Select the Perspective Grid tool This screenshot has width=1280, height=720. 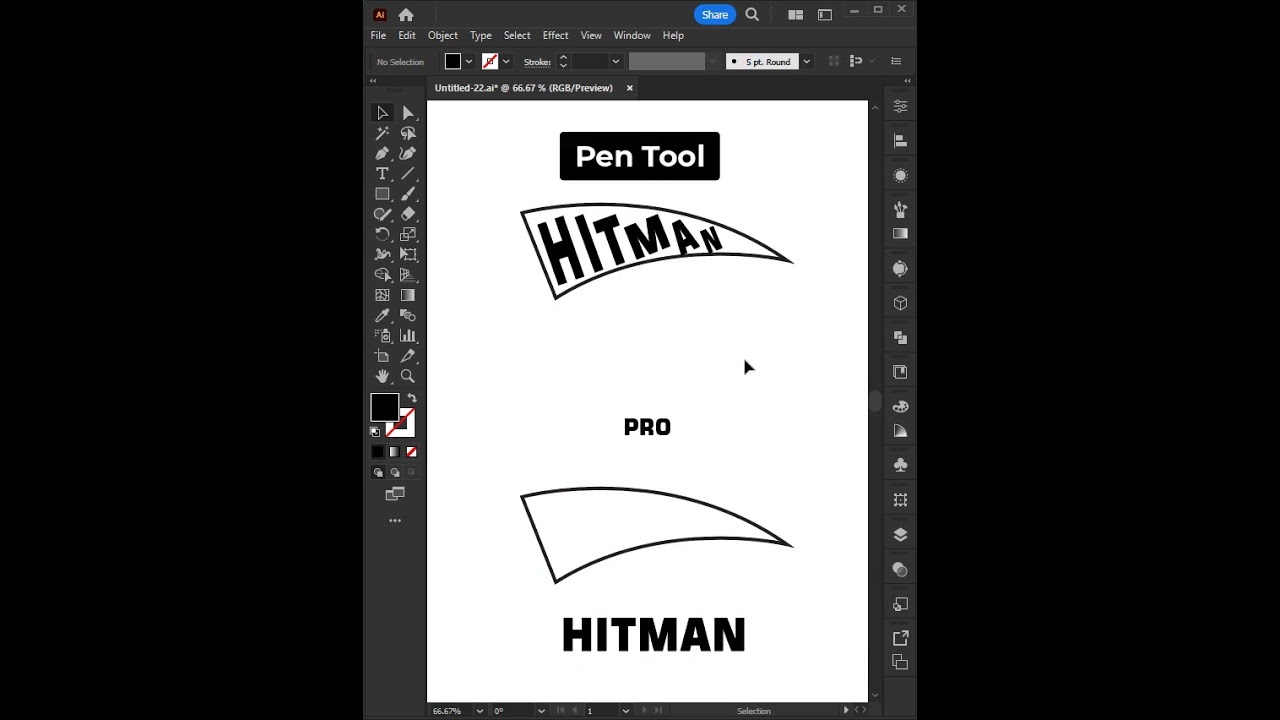tap(408, 275)
